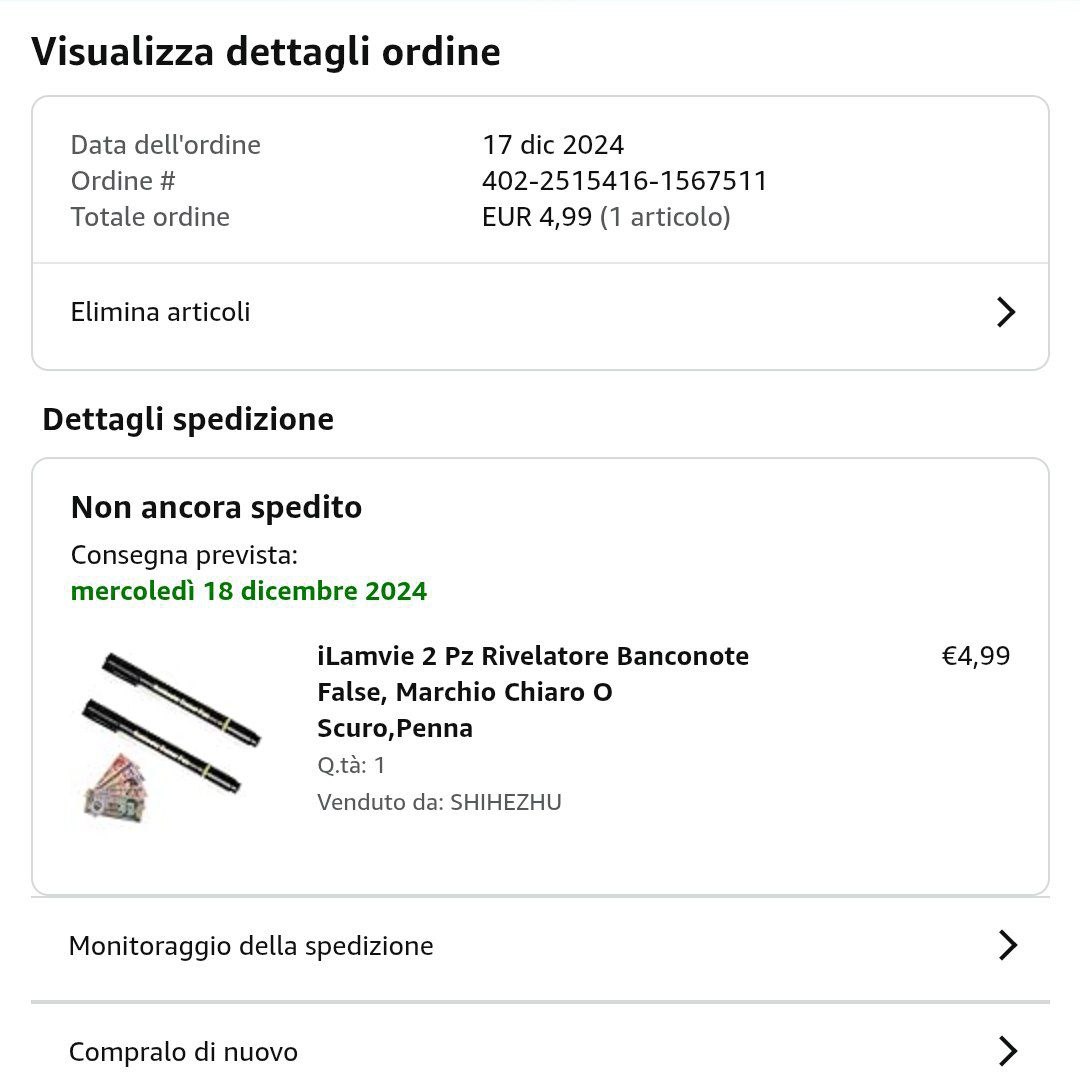The height and width of the screenshot is (1086, 1080).
Task: Click seller name SHIHEZHU
Action: pos(506,802)
